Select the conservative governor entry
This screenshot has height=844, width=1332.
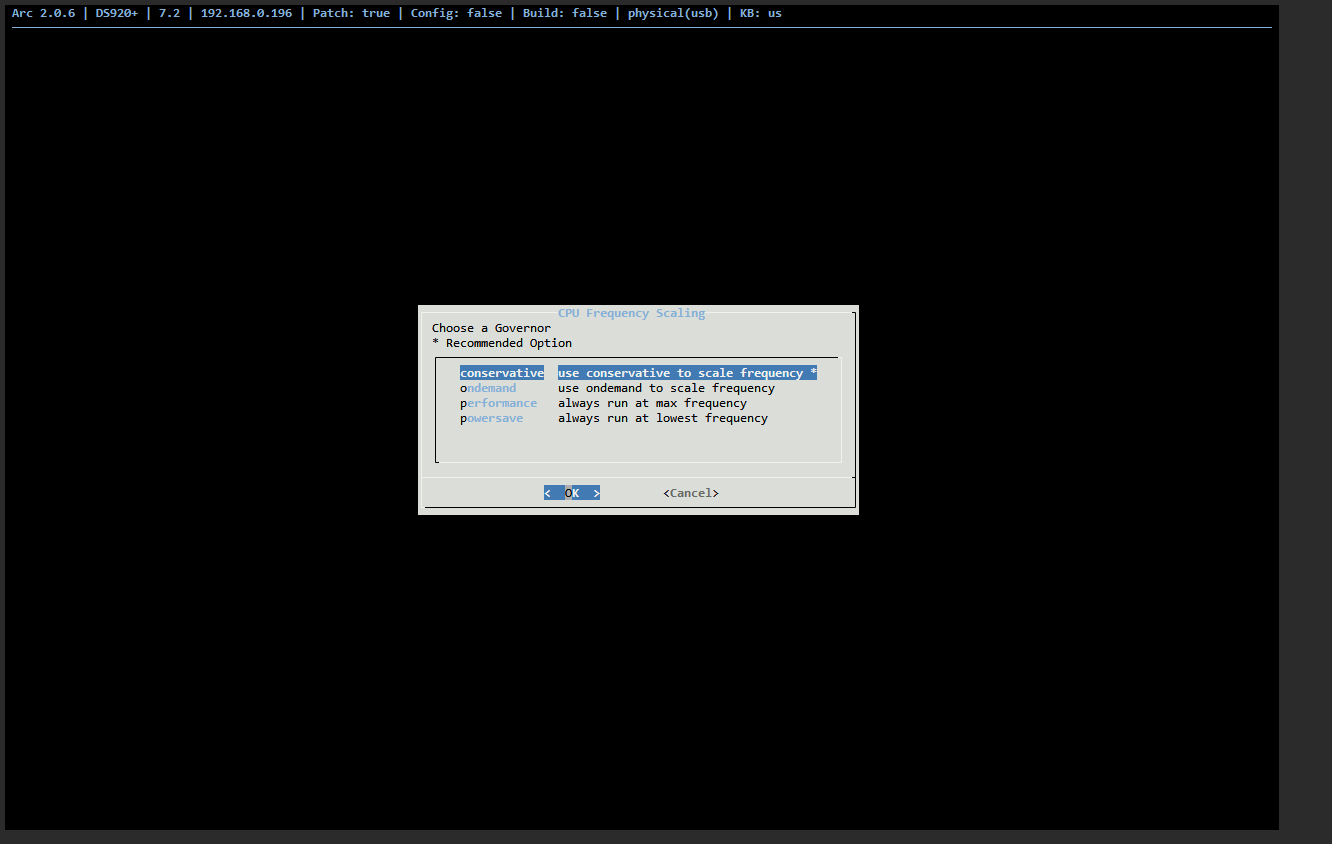(x=502, y=373)
